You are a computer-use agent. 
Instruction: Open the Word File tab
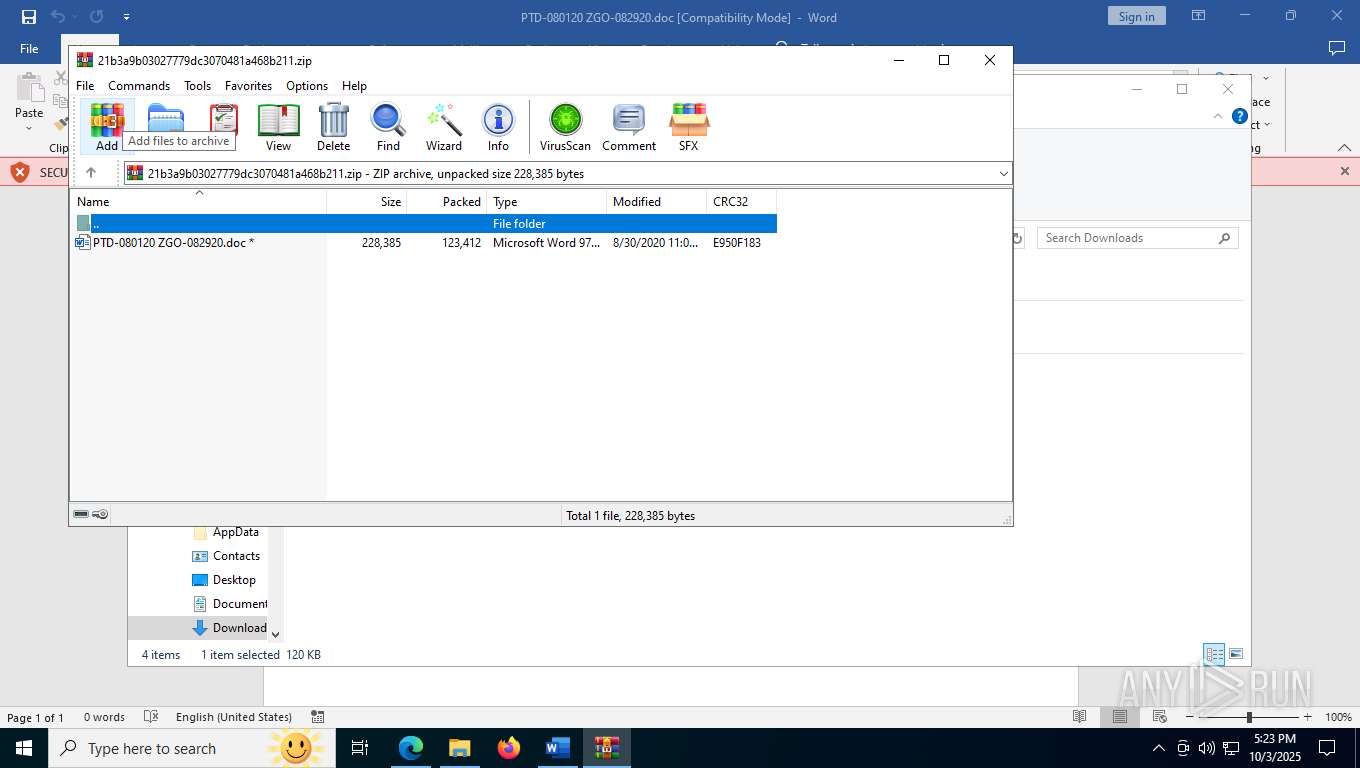tap(29, 48)
